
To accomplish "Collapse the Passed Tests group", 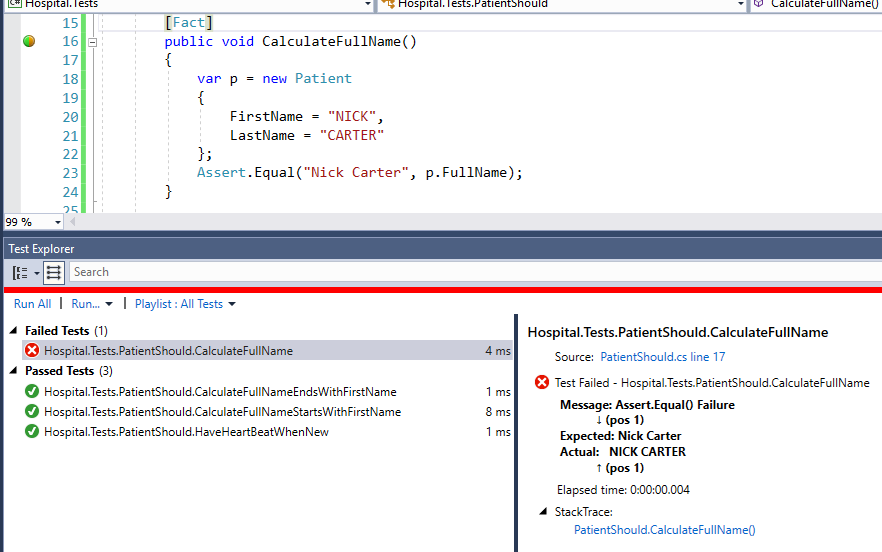I will tap(14, 370).
